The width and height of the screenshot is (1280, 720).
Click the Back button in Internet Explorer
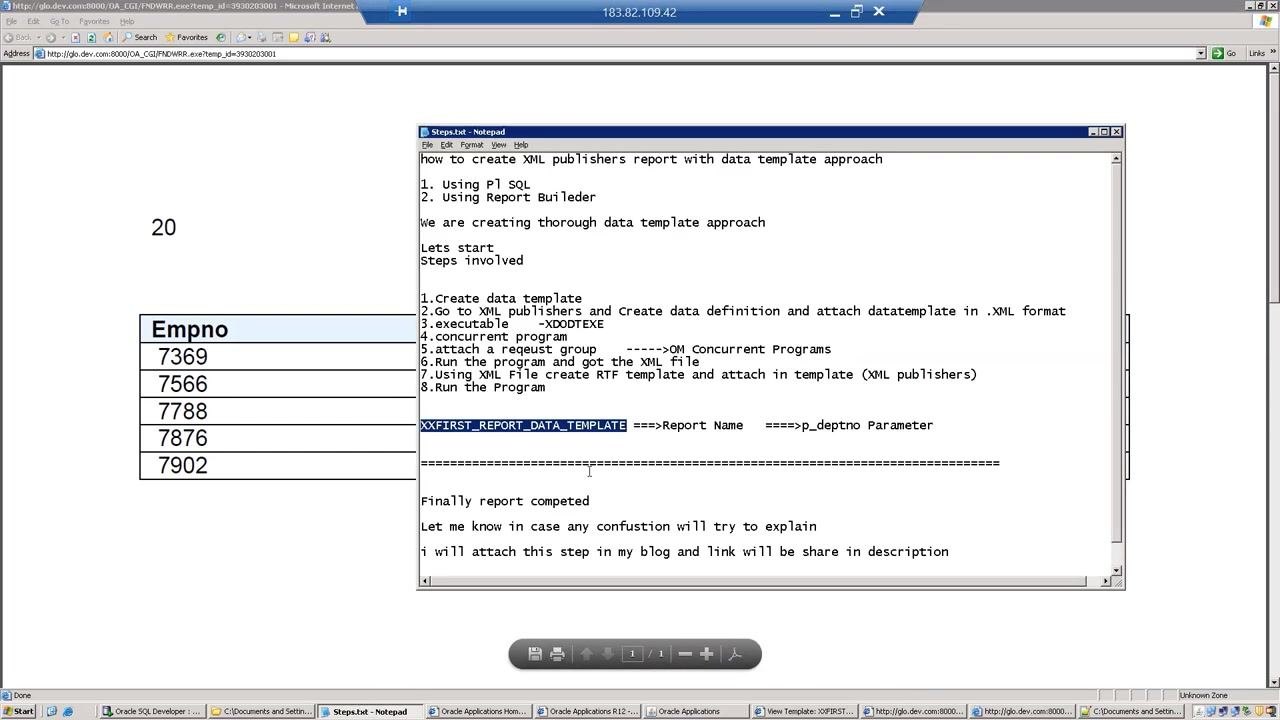pyautogui.click(x=18, y=37)
